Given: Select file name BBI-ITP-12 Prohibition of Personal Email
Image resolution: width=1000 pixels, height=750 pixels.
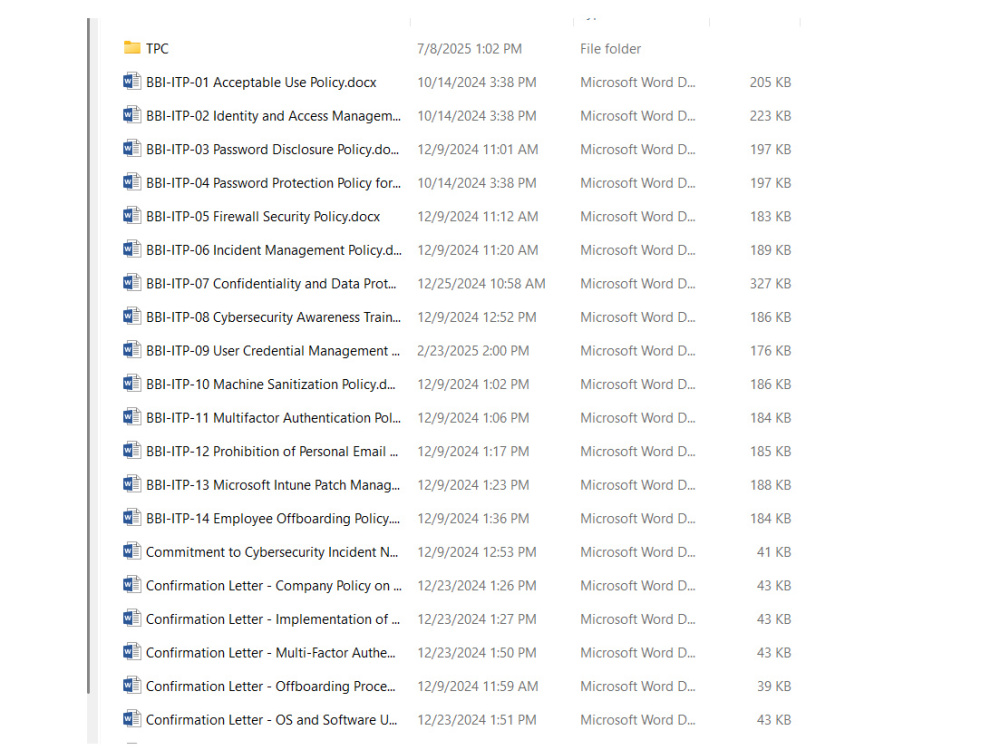Looking at the screenshot, I should pyautogui.click(x=272, y=452).
